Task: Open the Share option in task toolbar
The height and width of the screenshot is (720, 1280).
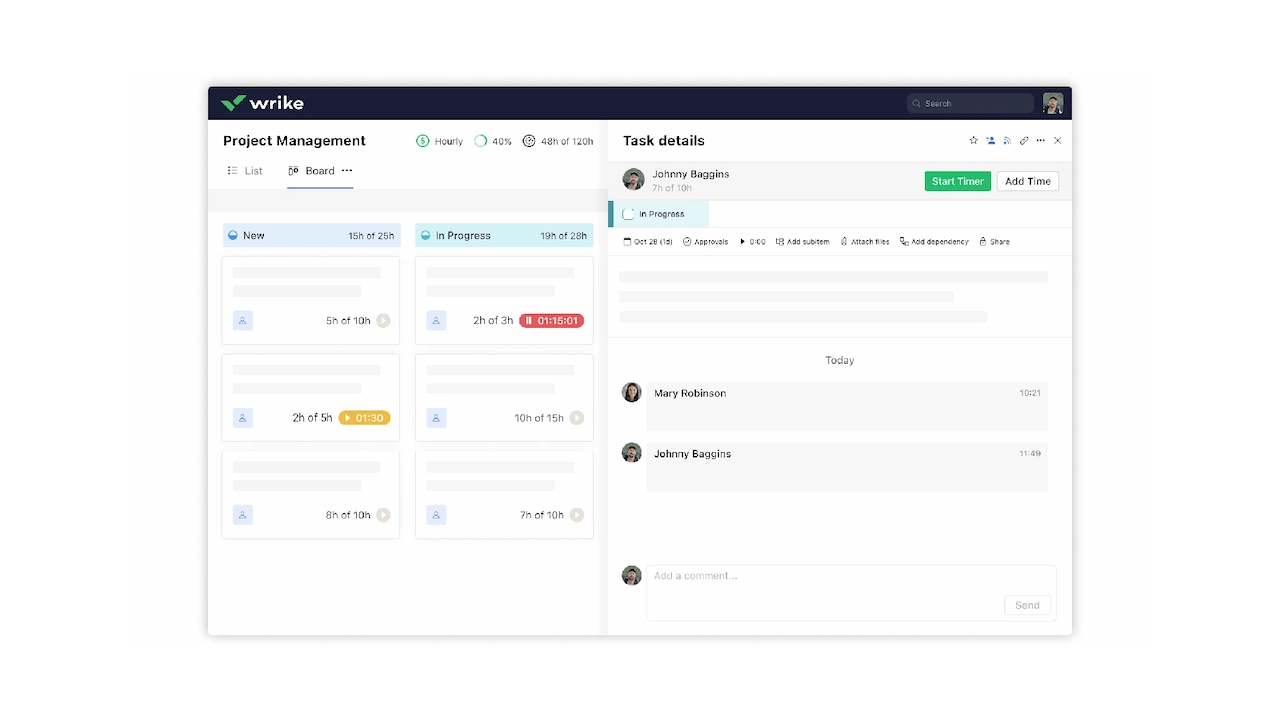Action: point(985,241)
